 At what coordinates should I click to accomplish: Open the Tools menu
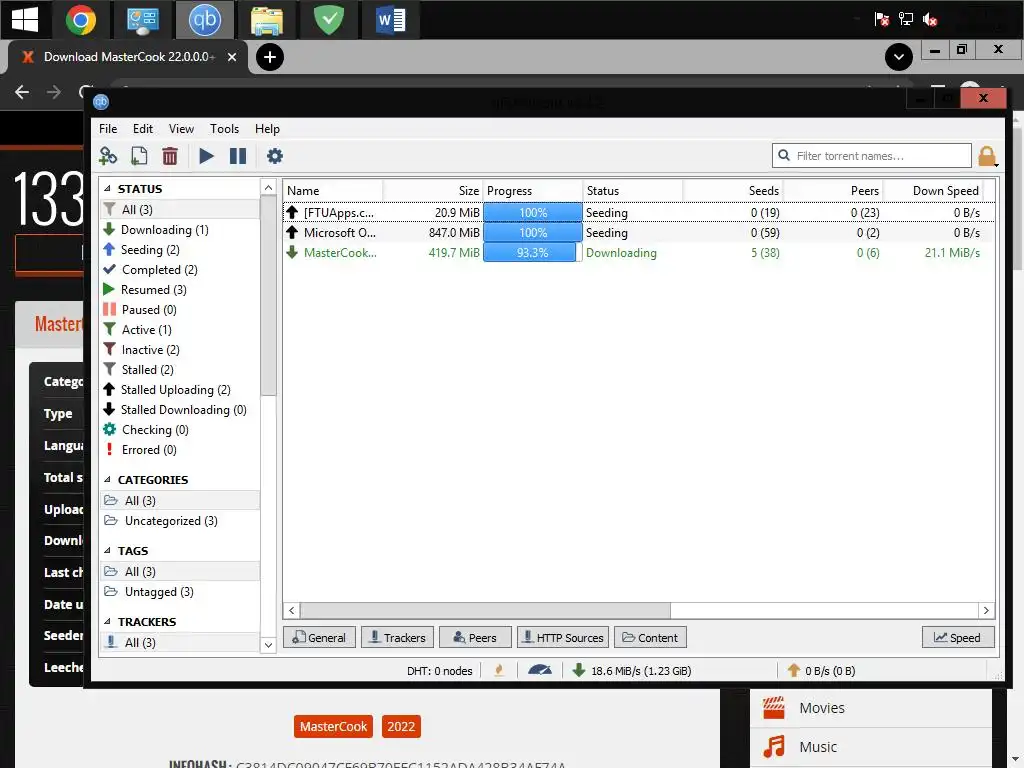click(224, 129)
